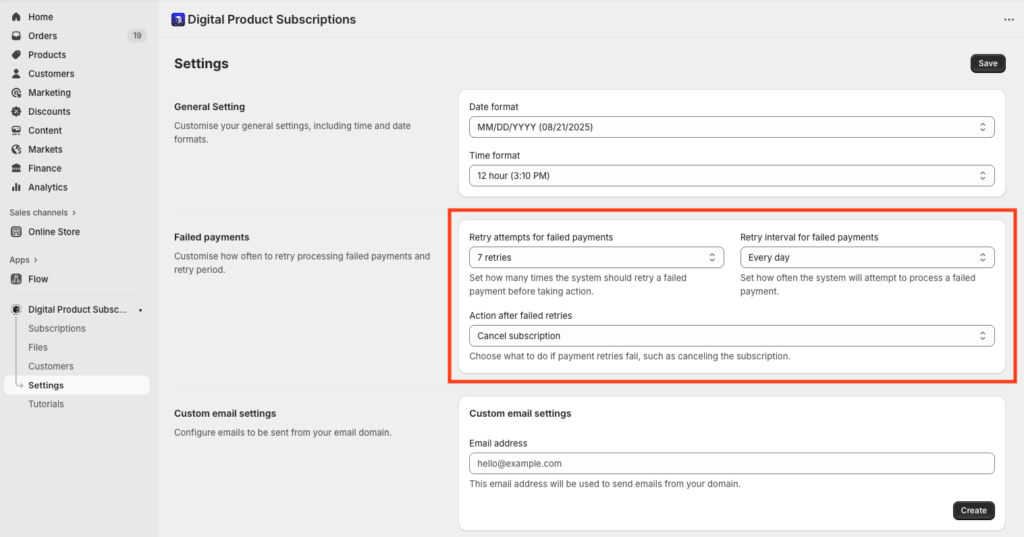Open Action after failed retries dropdown
Image resolution: width=1024 pixels, height=537 pixels.
[731, 336]
